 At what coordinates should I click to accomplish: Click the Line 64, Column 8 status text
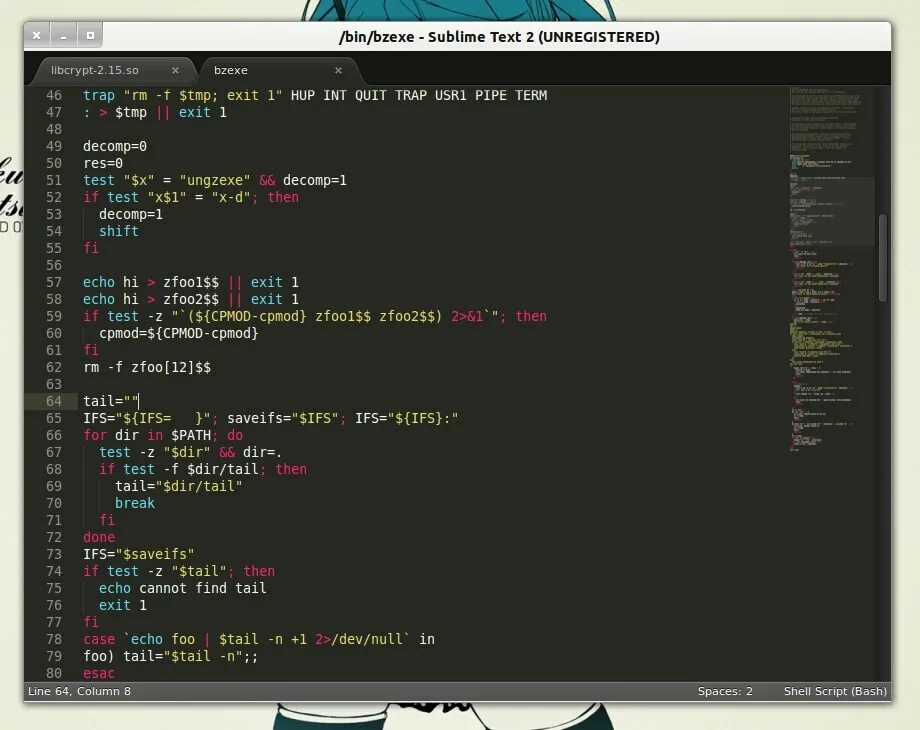click(79, 691)
